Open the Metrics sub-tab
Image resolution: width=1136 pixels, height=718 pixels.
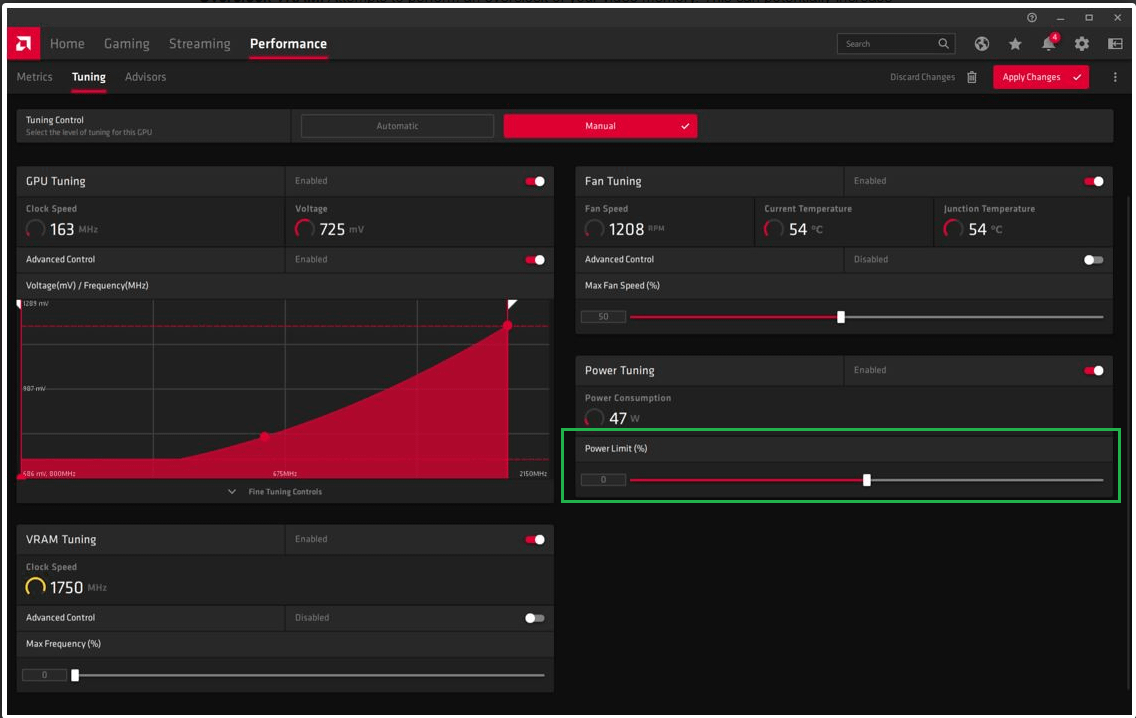(35, 77)
